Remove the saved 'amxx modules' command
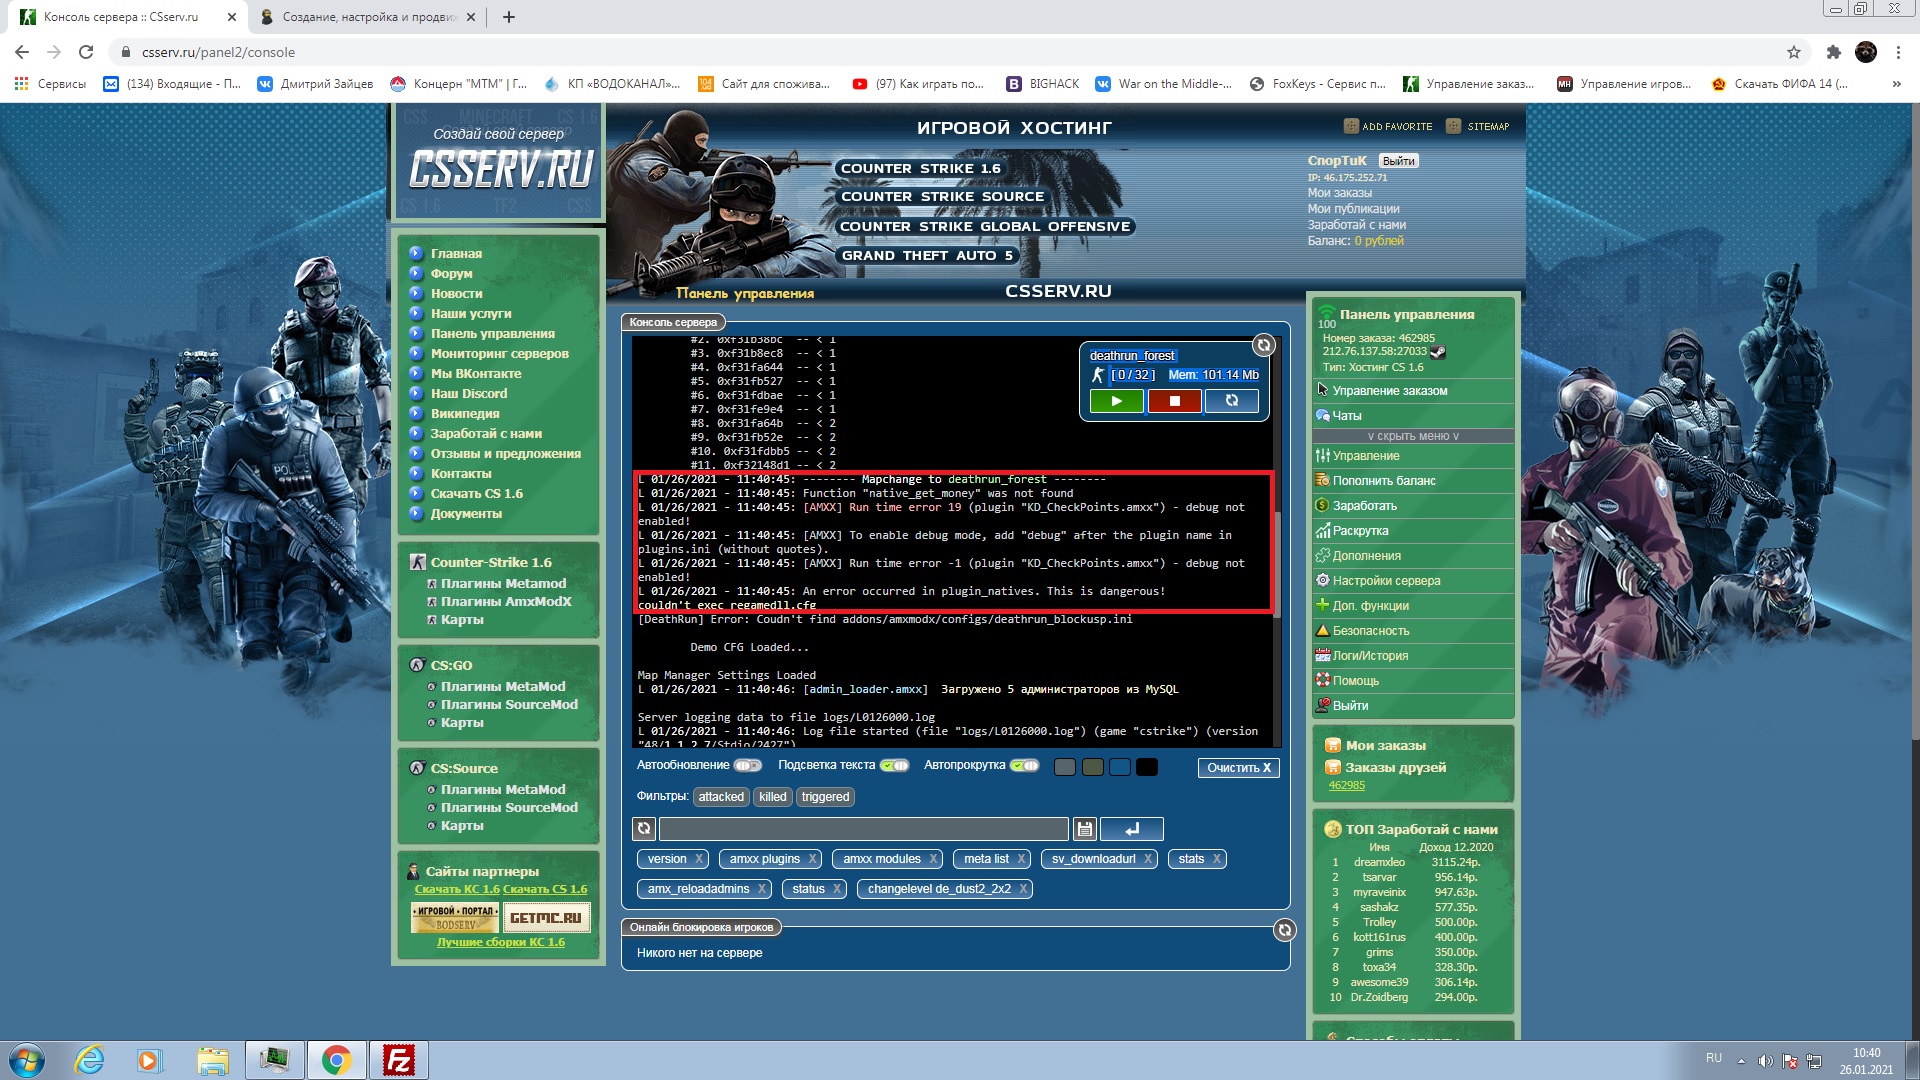1920x1080 pixels. point(933,859)
